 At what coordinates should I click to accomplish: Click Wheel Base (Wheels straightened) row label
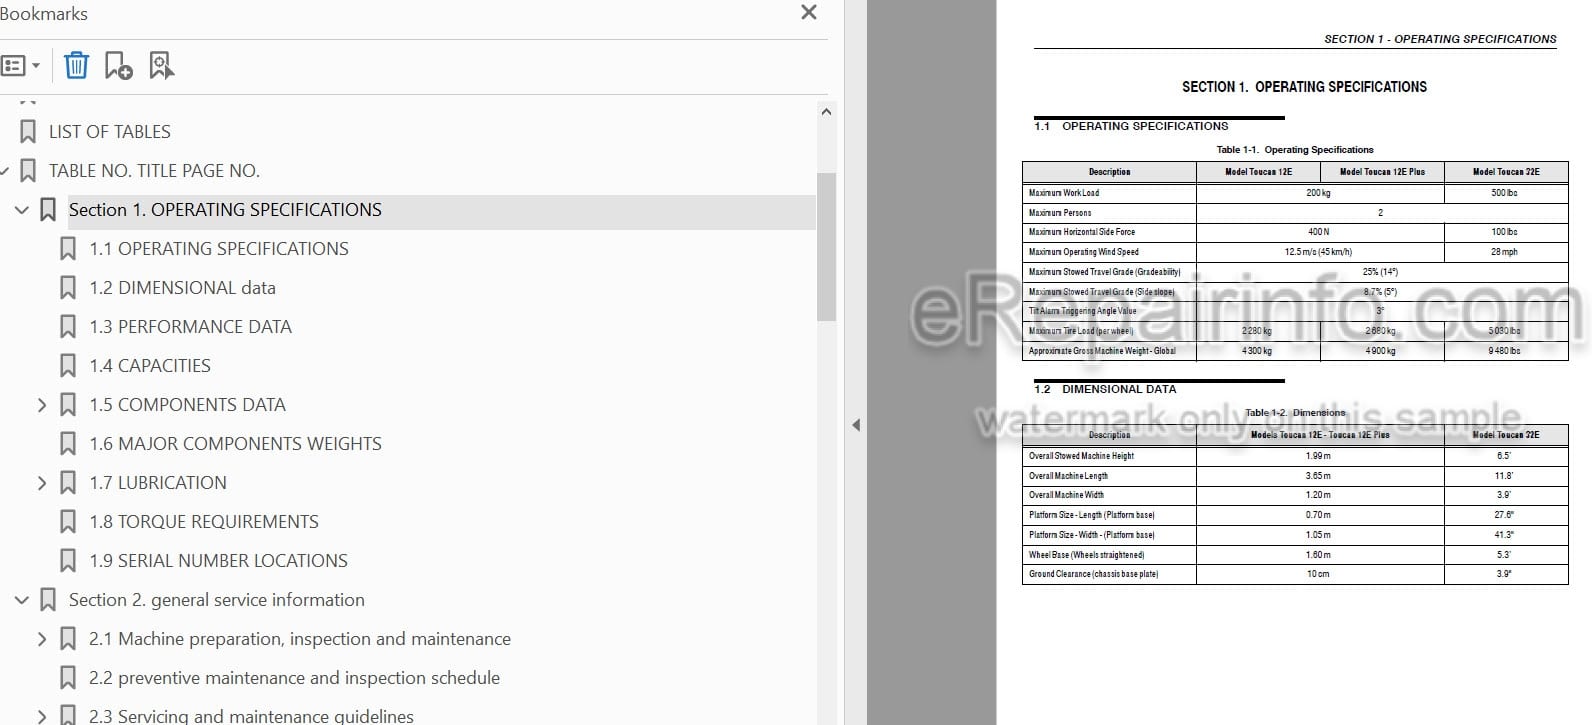point(1086,555)
